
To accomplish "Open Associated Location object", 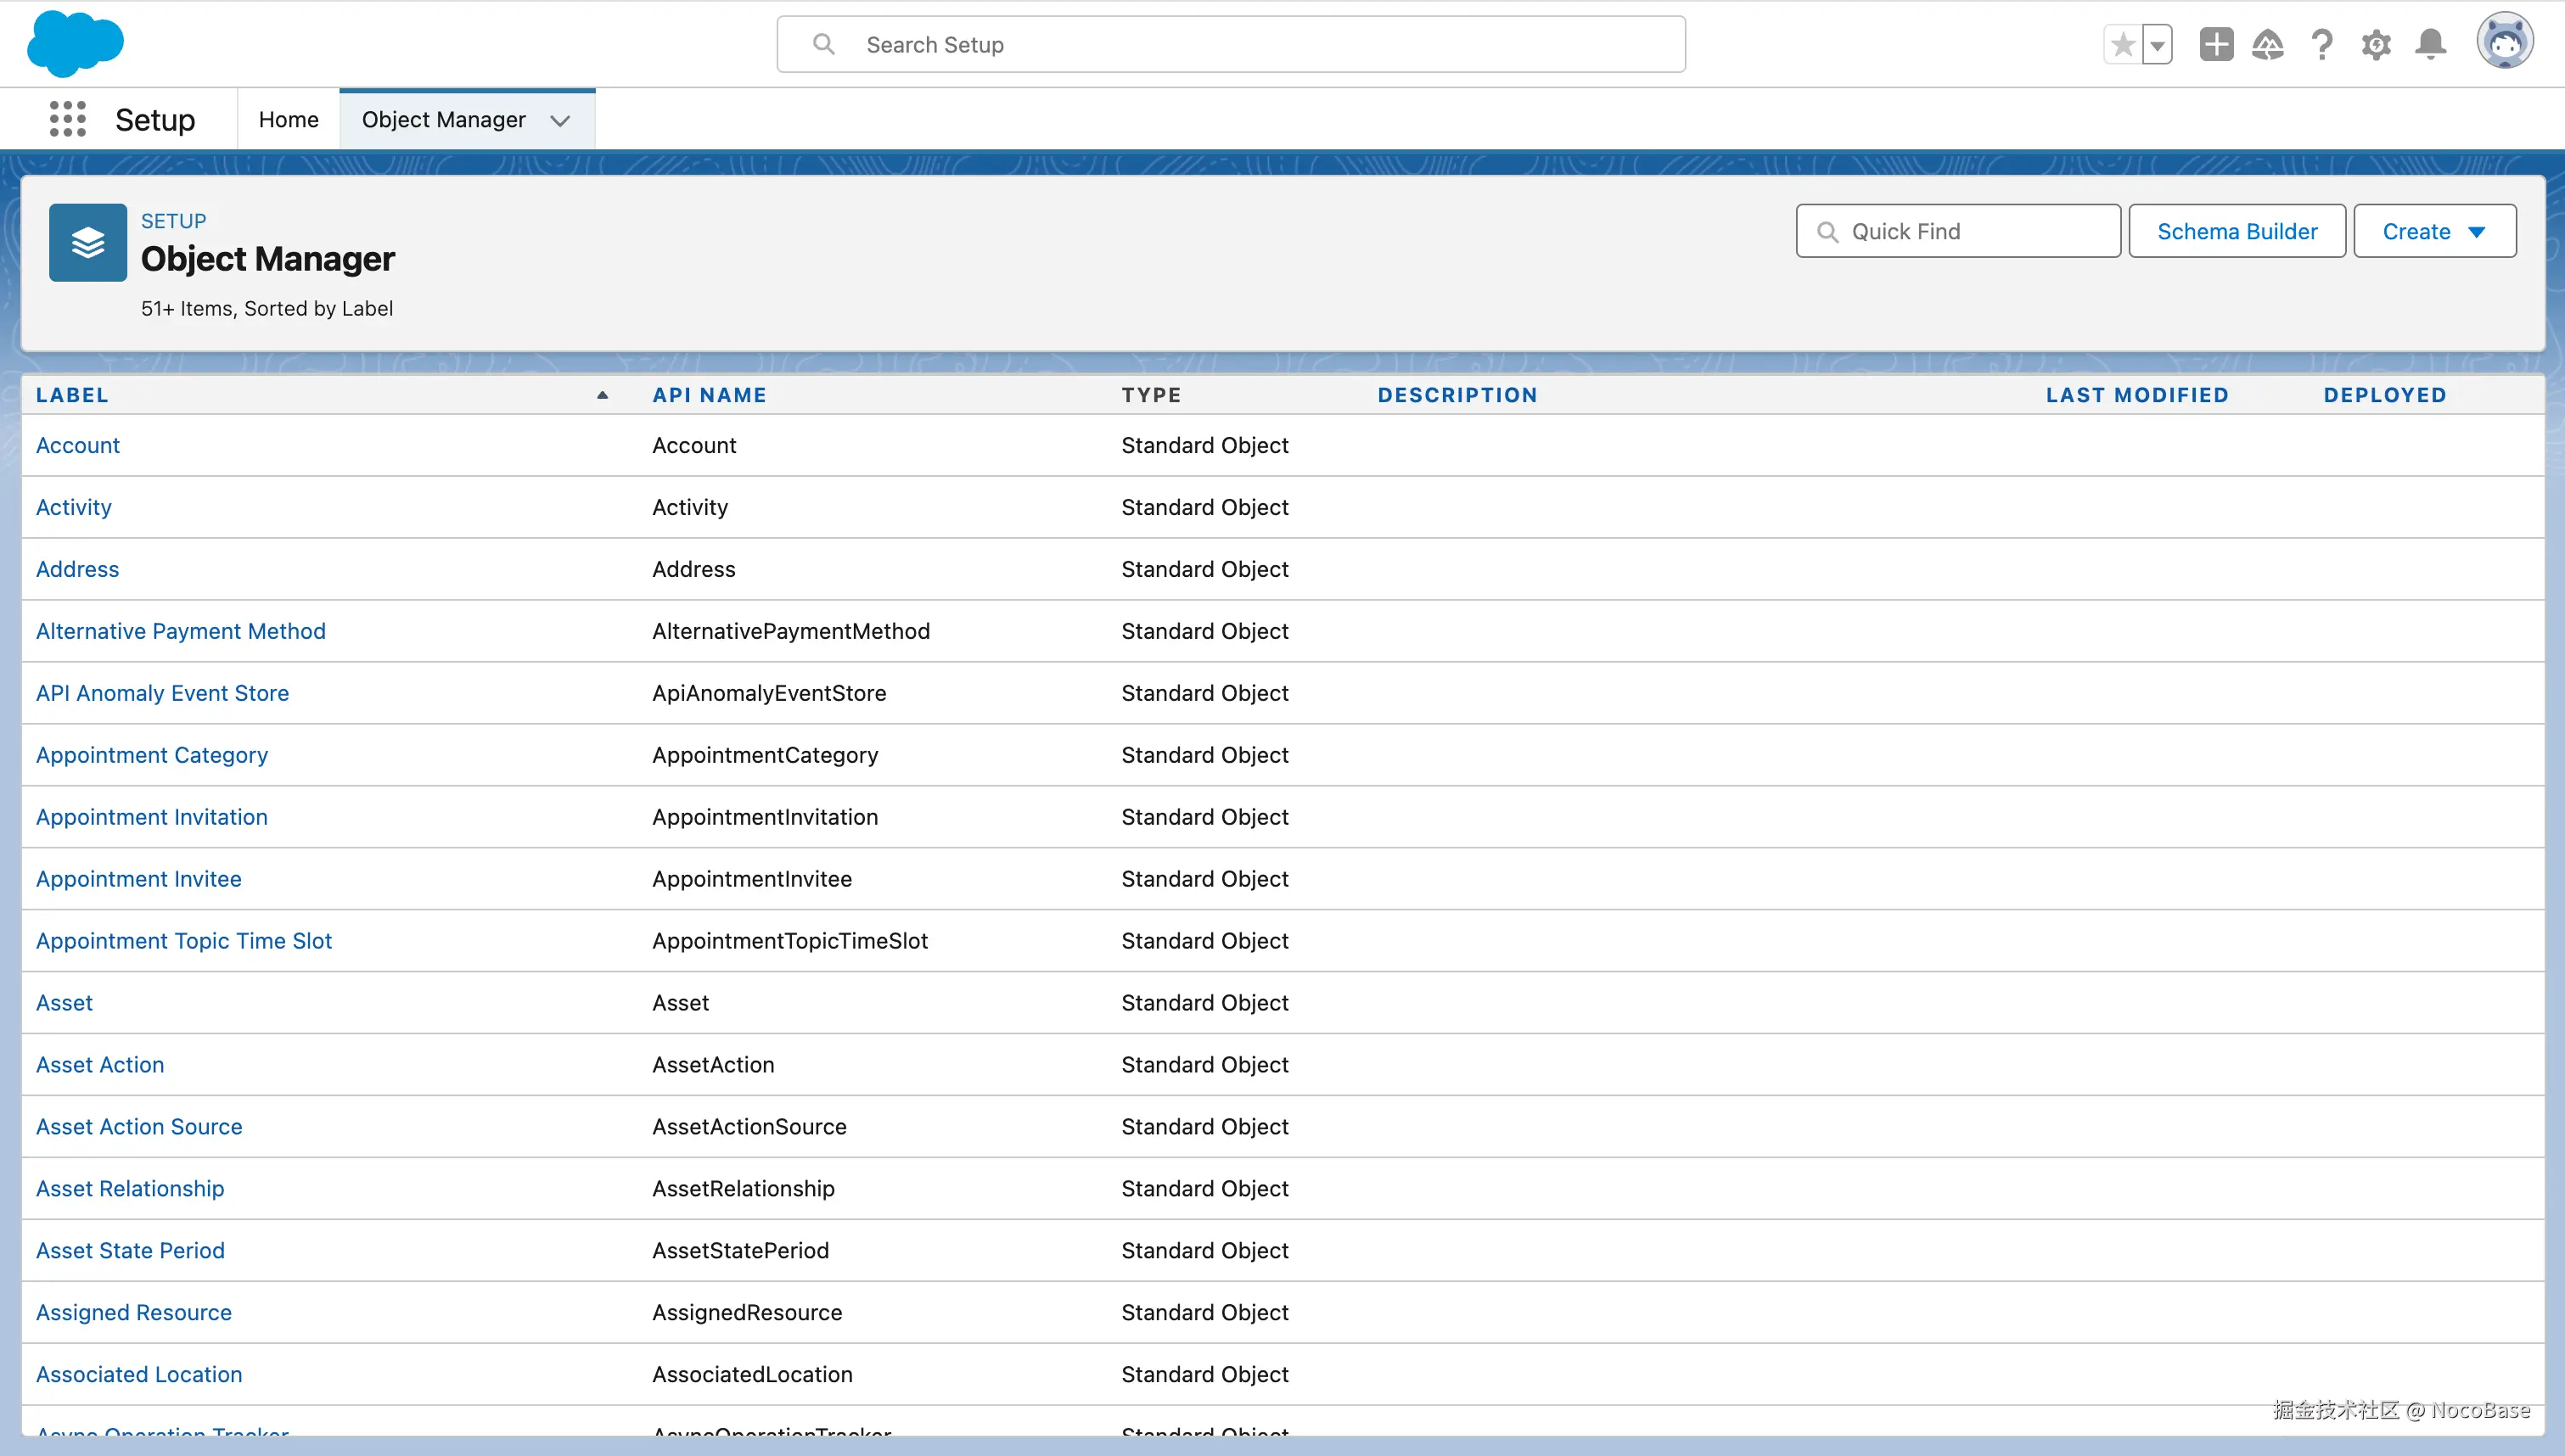I will 139,1375.
